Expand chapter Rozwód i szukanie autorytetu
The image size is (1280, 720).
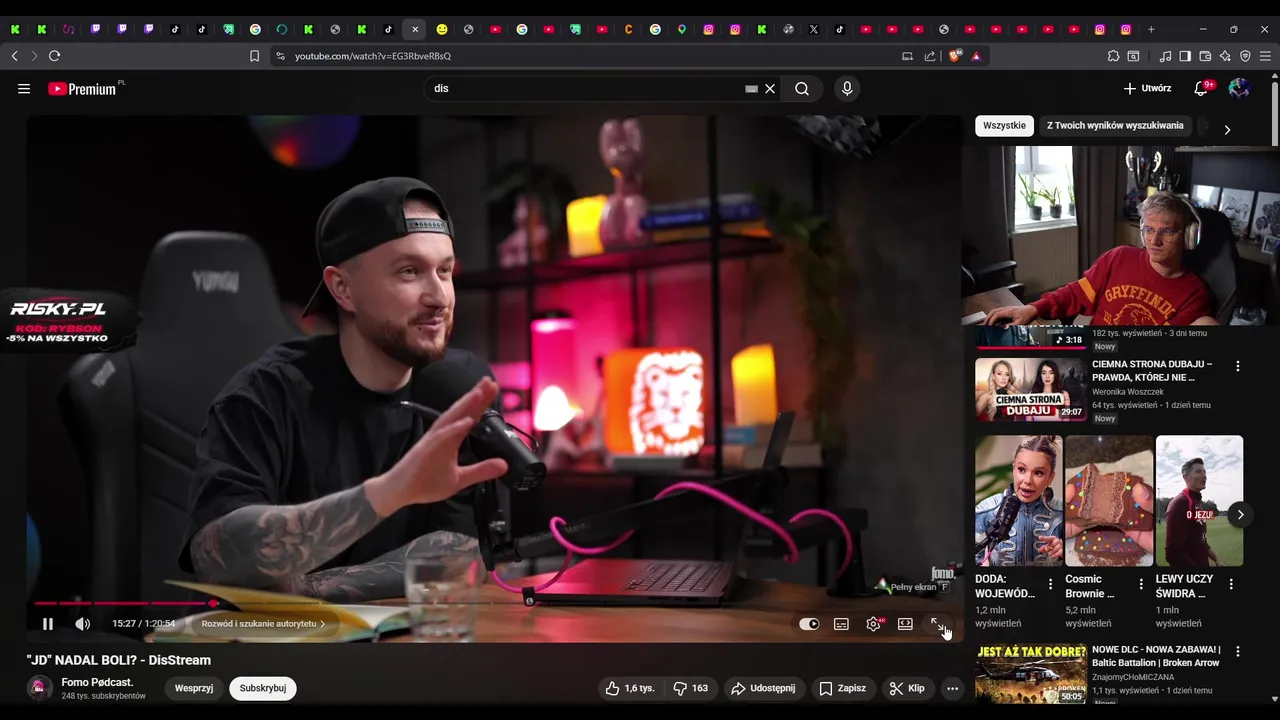[x=263, y=624]
